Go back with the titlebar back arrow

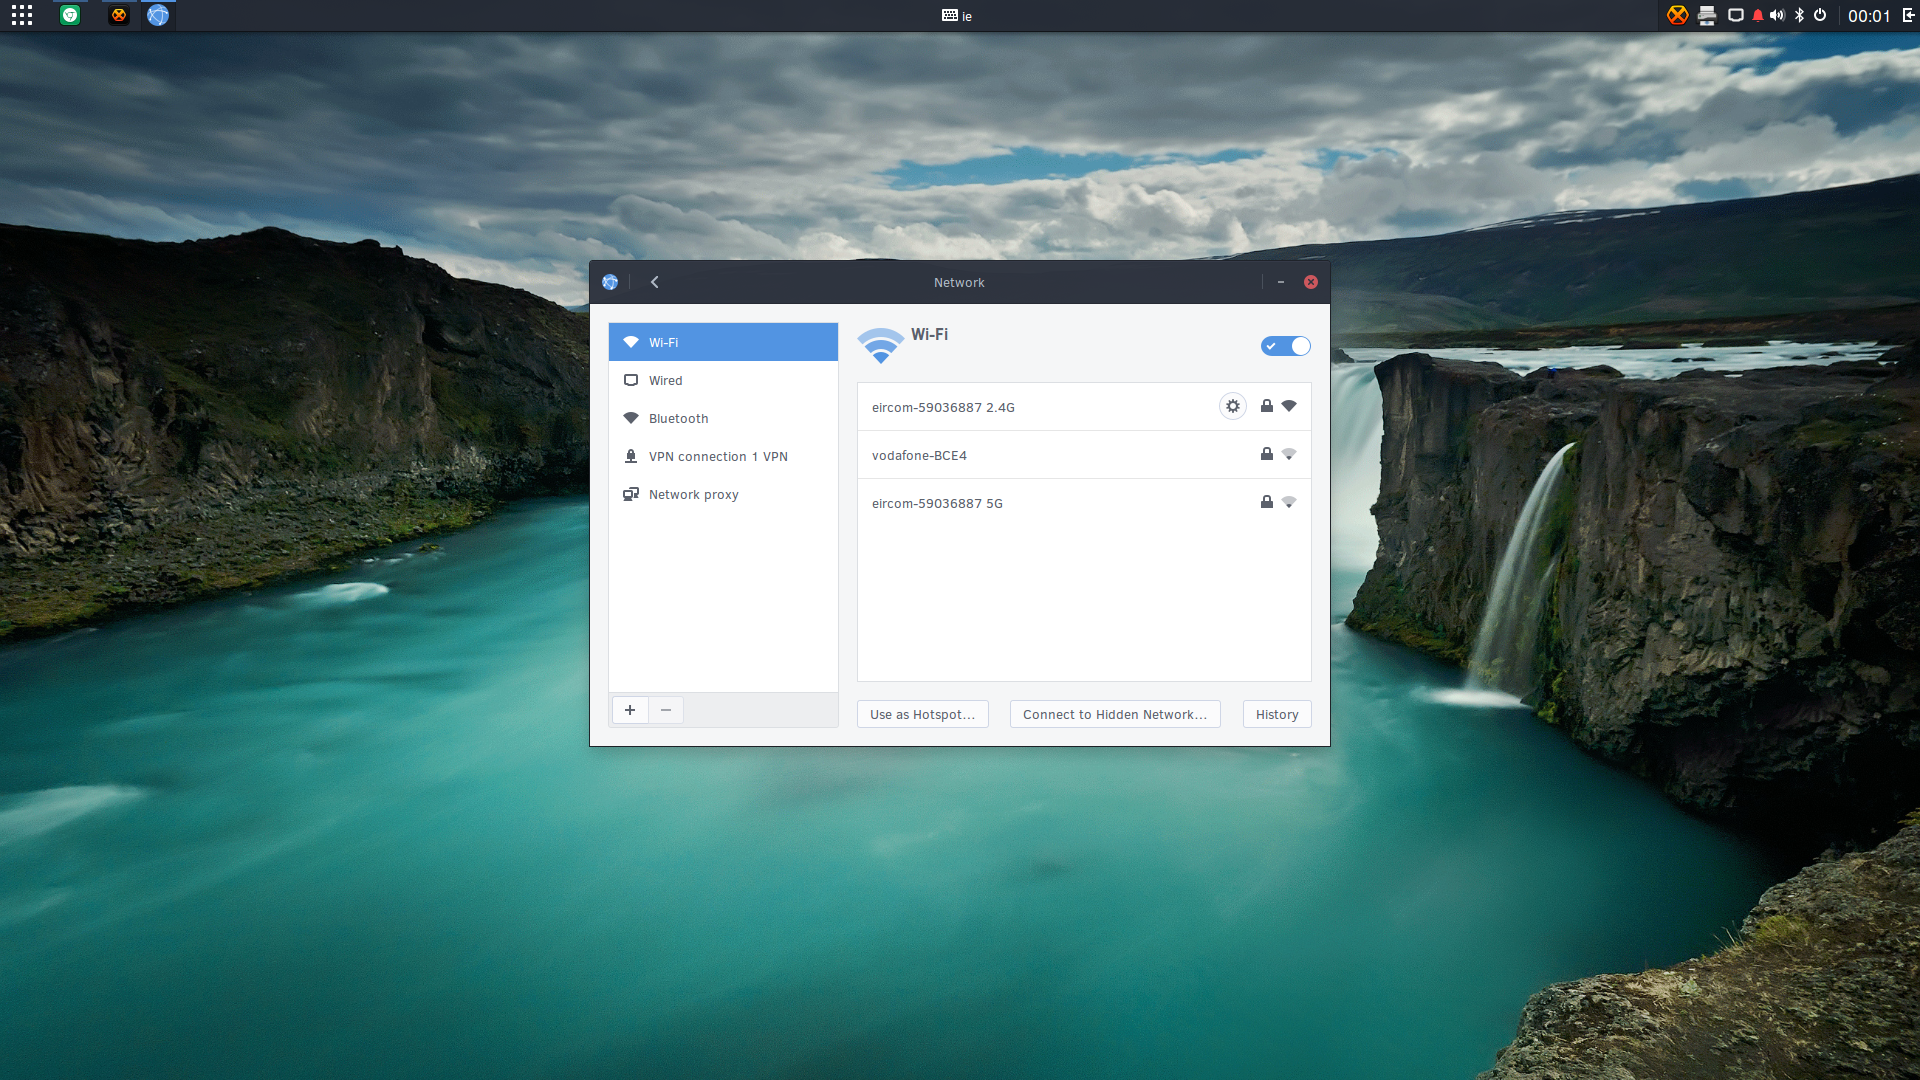655,282
